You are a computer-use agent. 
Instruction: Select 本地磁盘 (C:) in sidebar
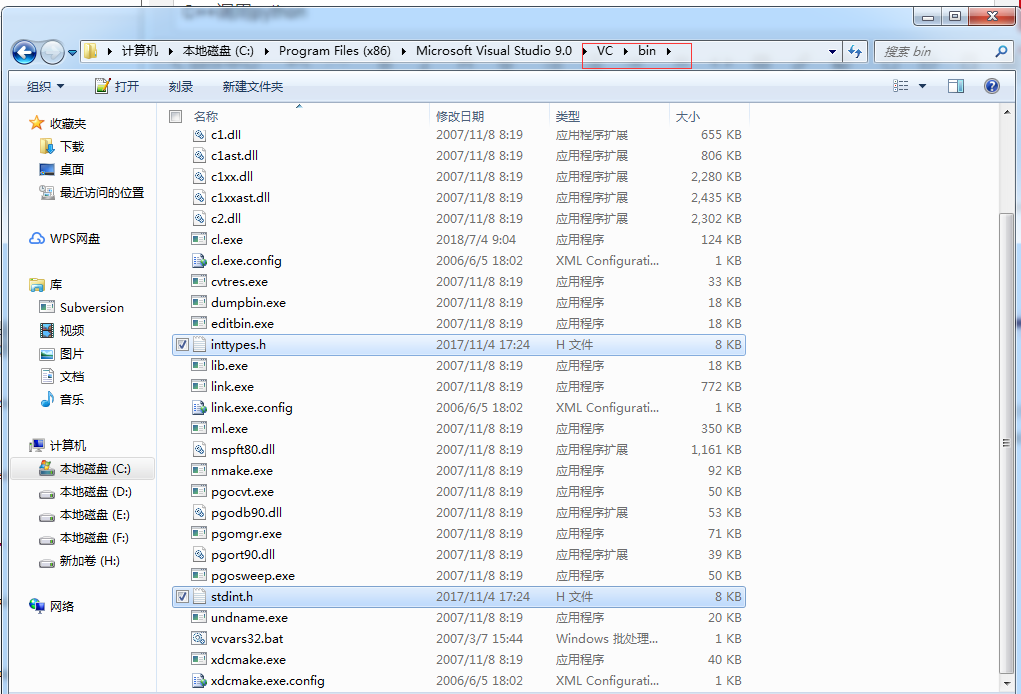tap(83, 469)
